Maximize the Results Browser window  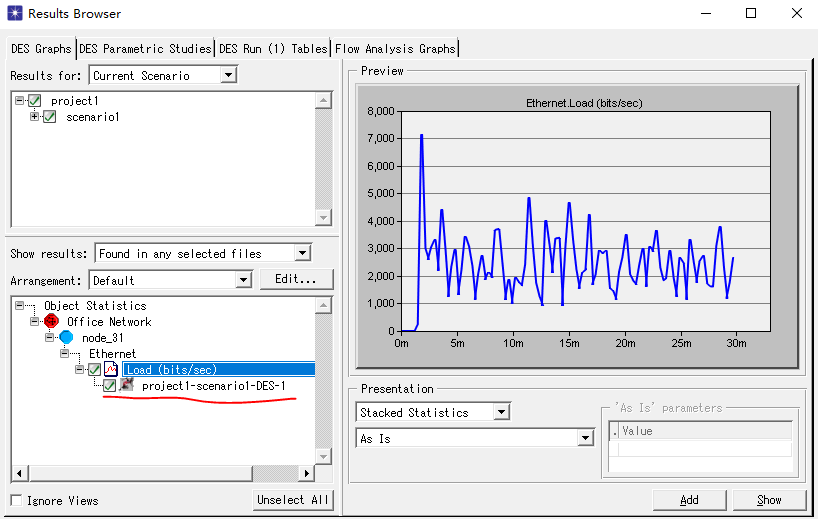(x=751, y=13)
